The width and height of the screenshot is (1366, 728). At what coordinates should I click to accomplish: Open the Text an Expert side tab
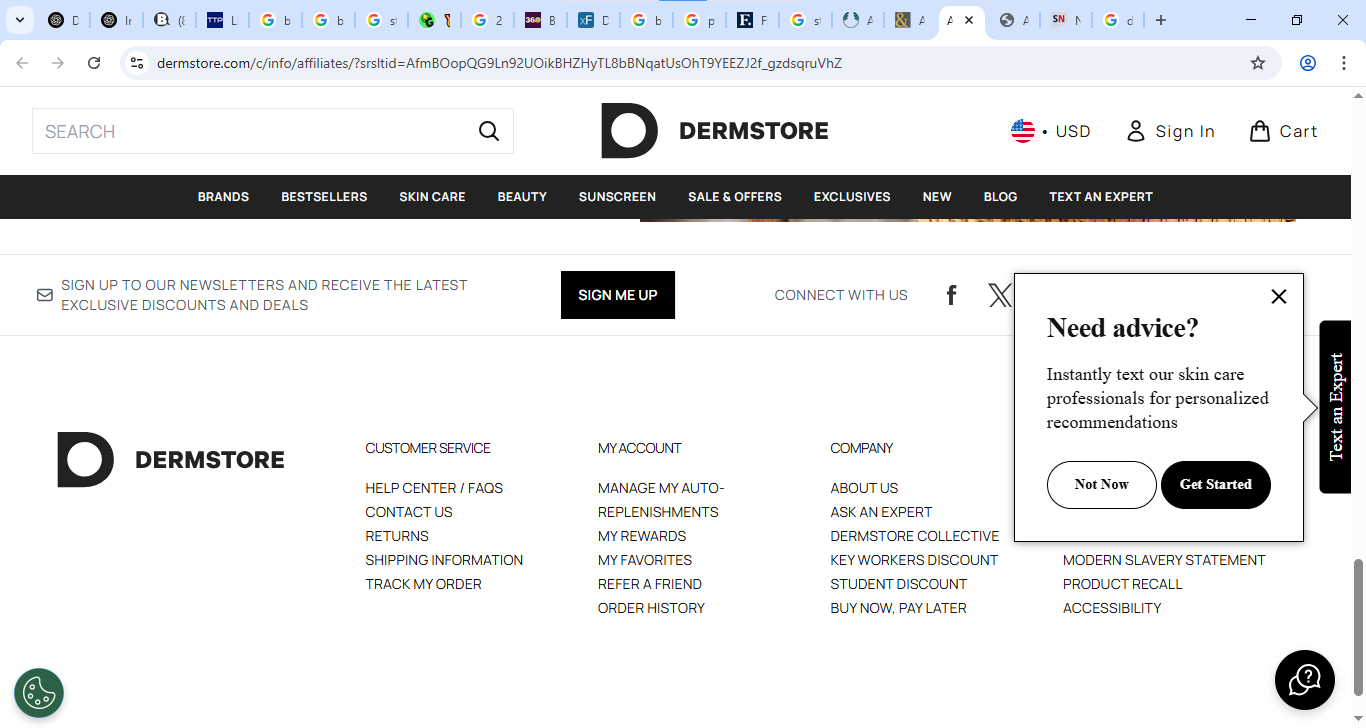(1336, 407)
